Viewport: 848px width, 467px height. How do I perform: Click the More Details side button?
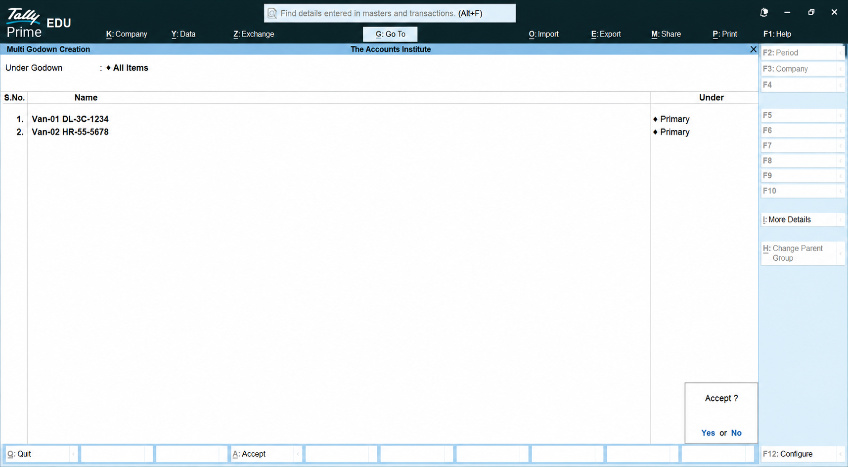point(801,219)
